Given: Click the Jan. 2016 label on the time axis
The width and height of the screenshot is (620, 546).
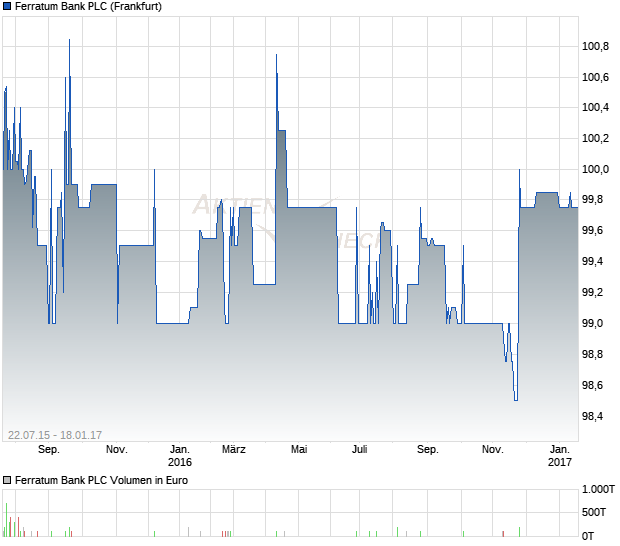Looking at the screenshot, I should (180, 456).
